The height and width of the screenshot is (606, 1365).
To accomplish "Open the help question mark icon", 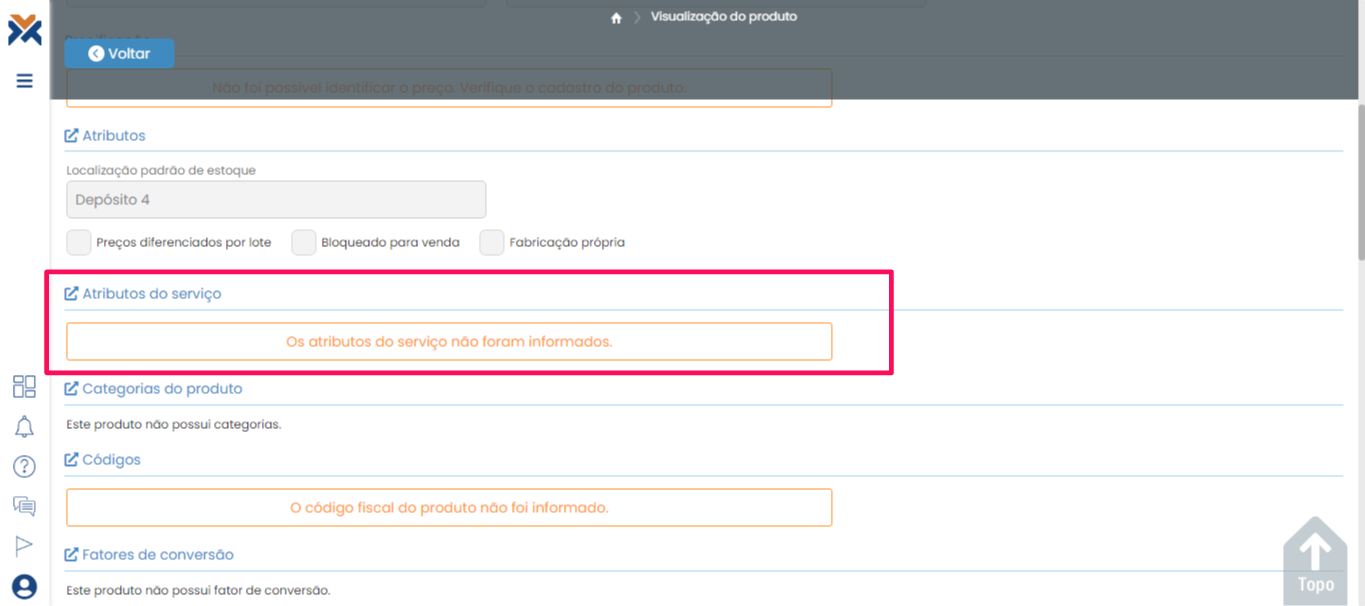I will pyautogui.click(x=24, y=466).
